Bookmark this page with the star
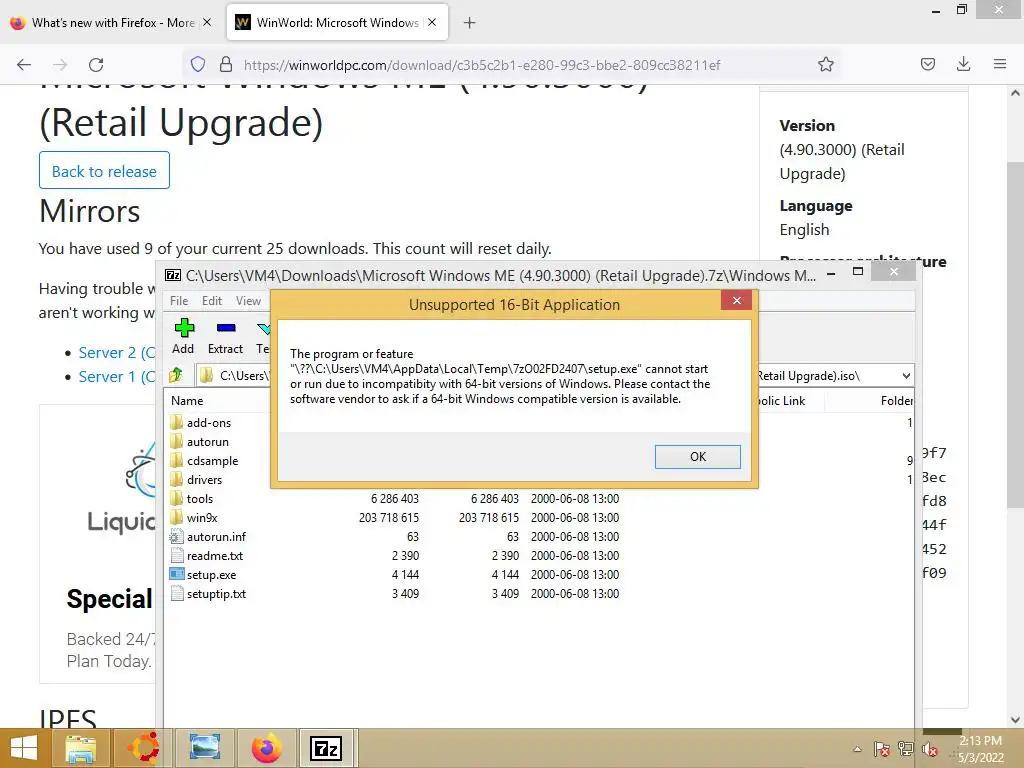 pos(825,64)
